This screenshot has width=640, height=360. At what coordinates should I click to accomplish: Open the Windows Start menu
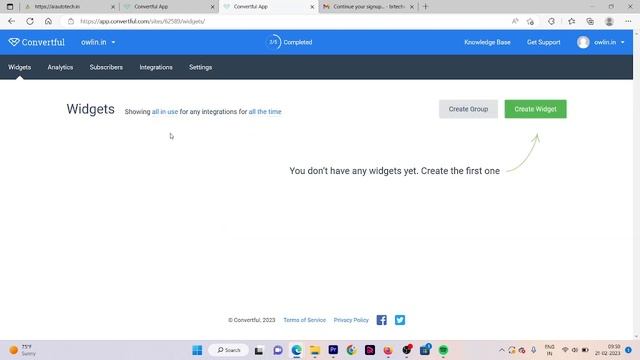(197, 350)
